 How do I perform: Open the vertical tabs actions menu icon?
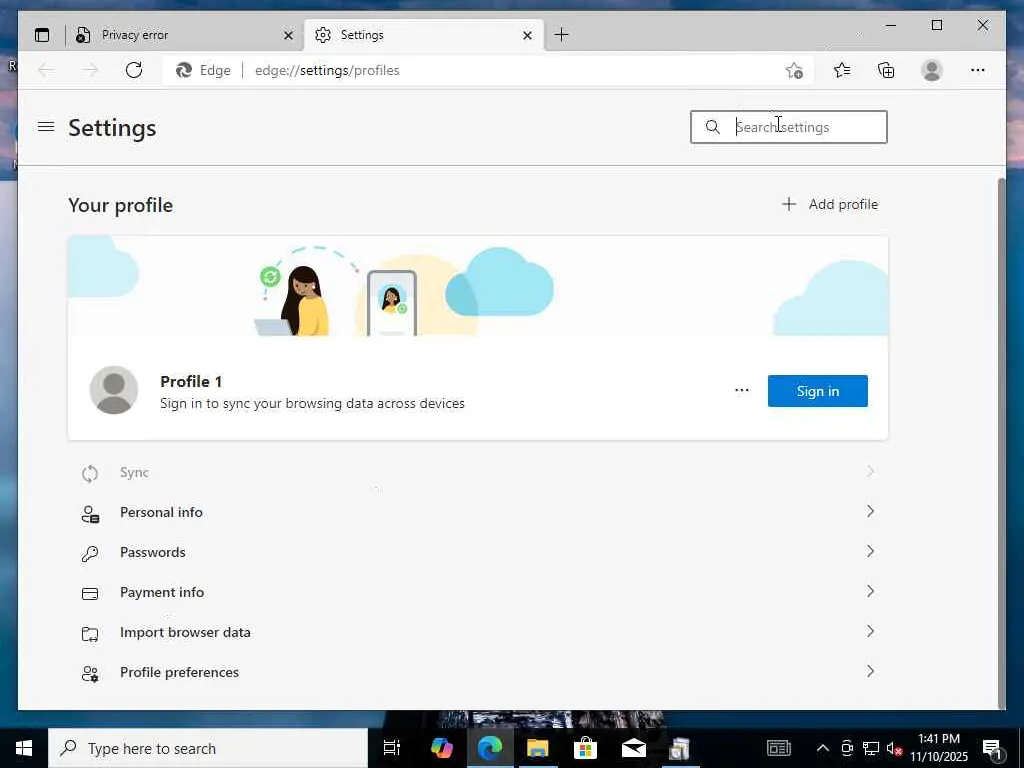tap(42, 35)
